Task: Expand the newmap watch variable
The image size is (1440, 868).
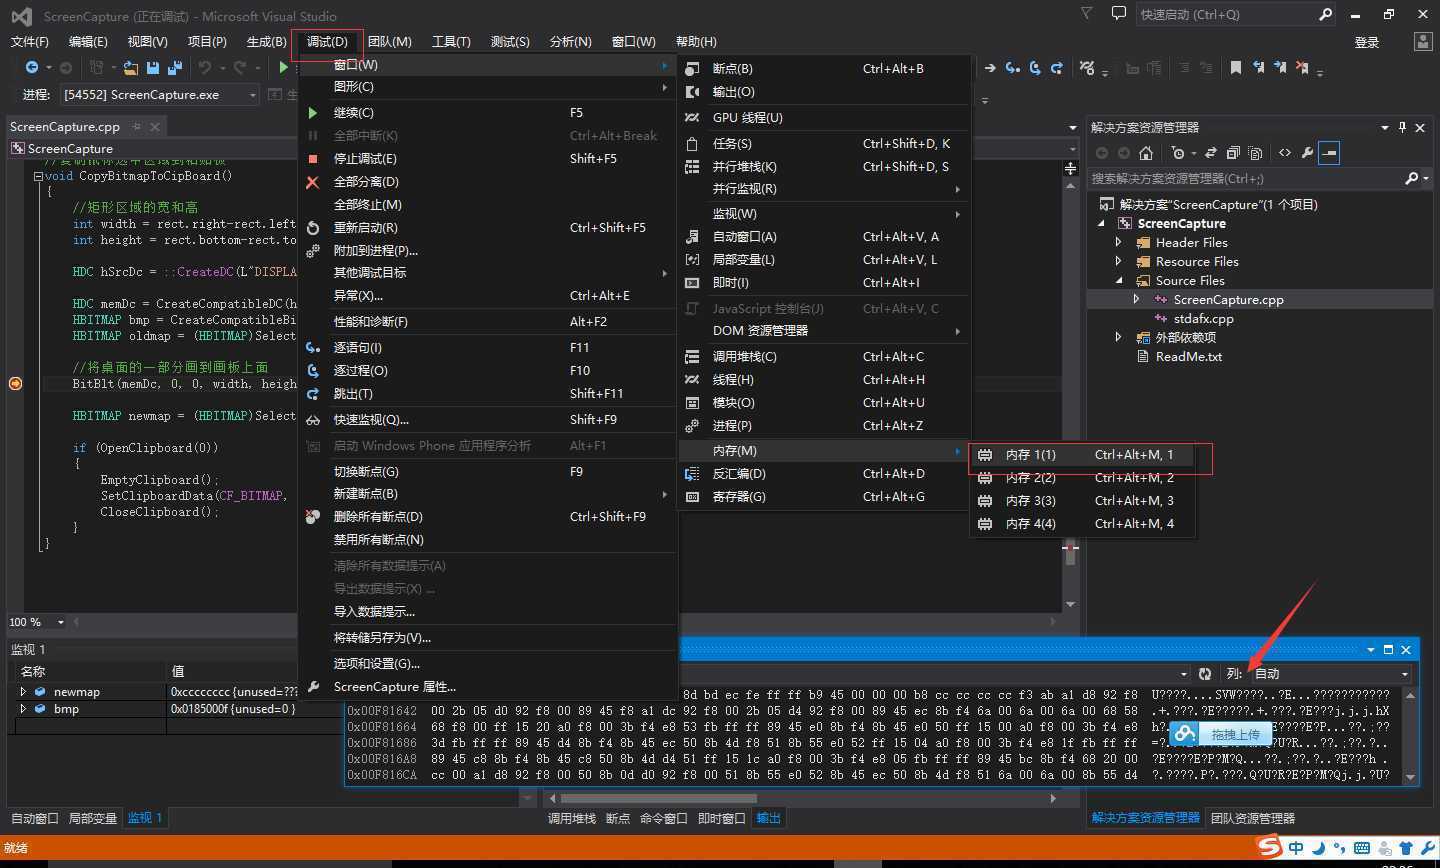Action: [x=23, y=692]
